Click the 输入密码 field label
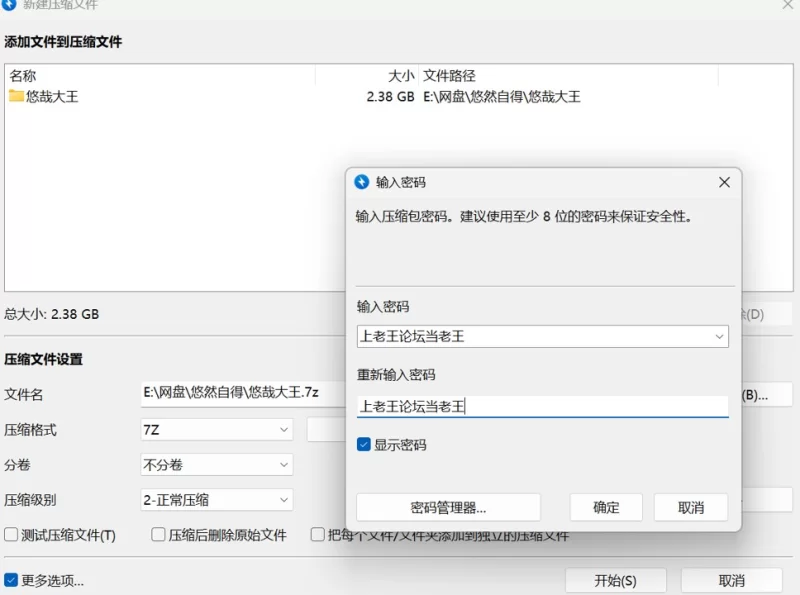Image resolution: width=800 pixels, height=595 pixels. 383,307
